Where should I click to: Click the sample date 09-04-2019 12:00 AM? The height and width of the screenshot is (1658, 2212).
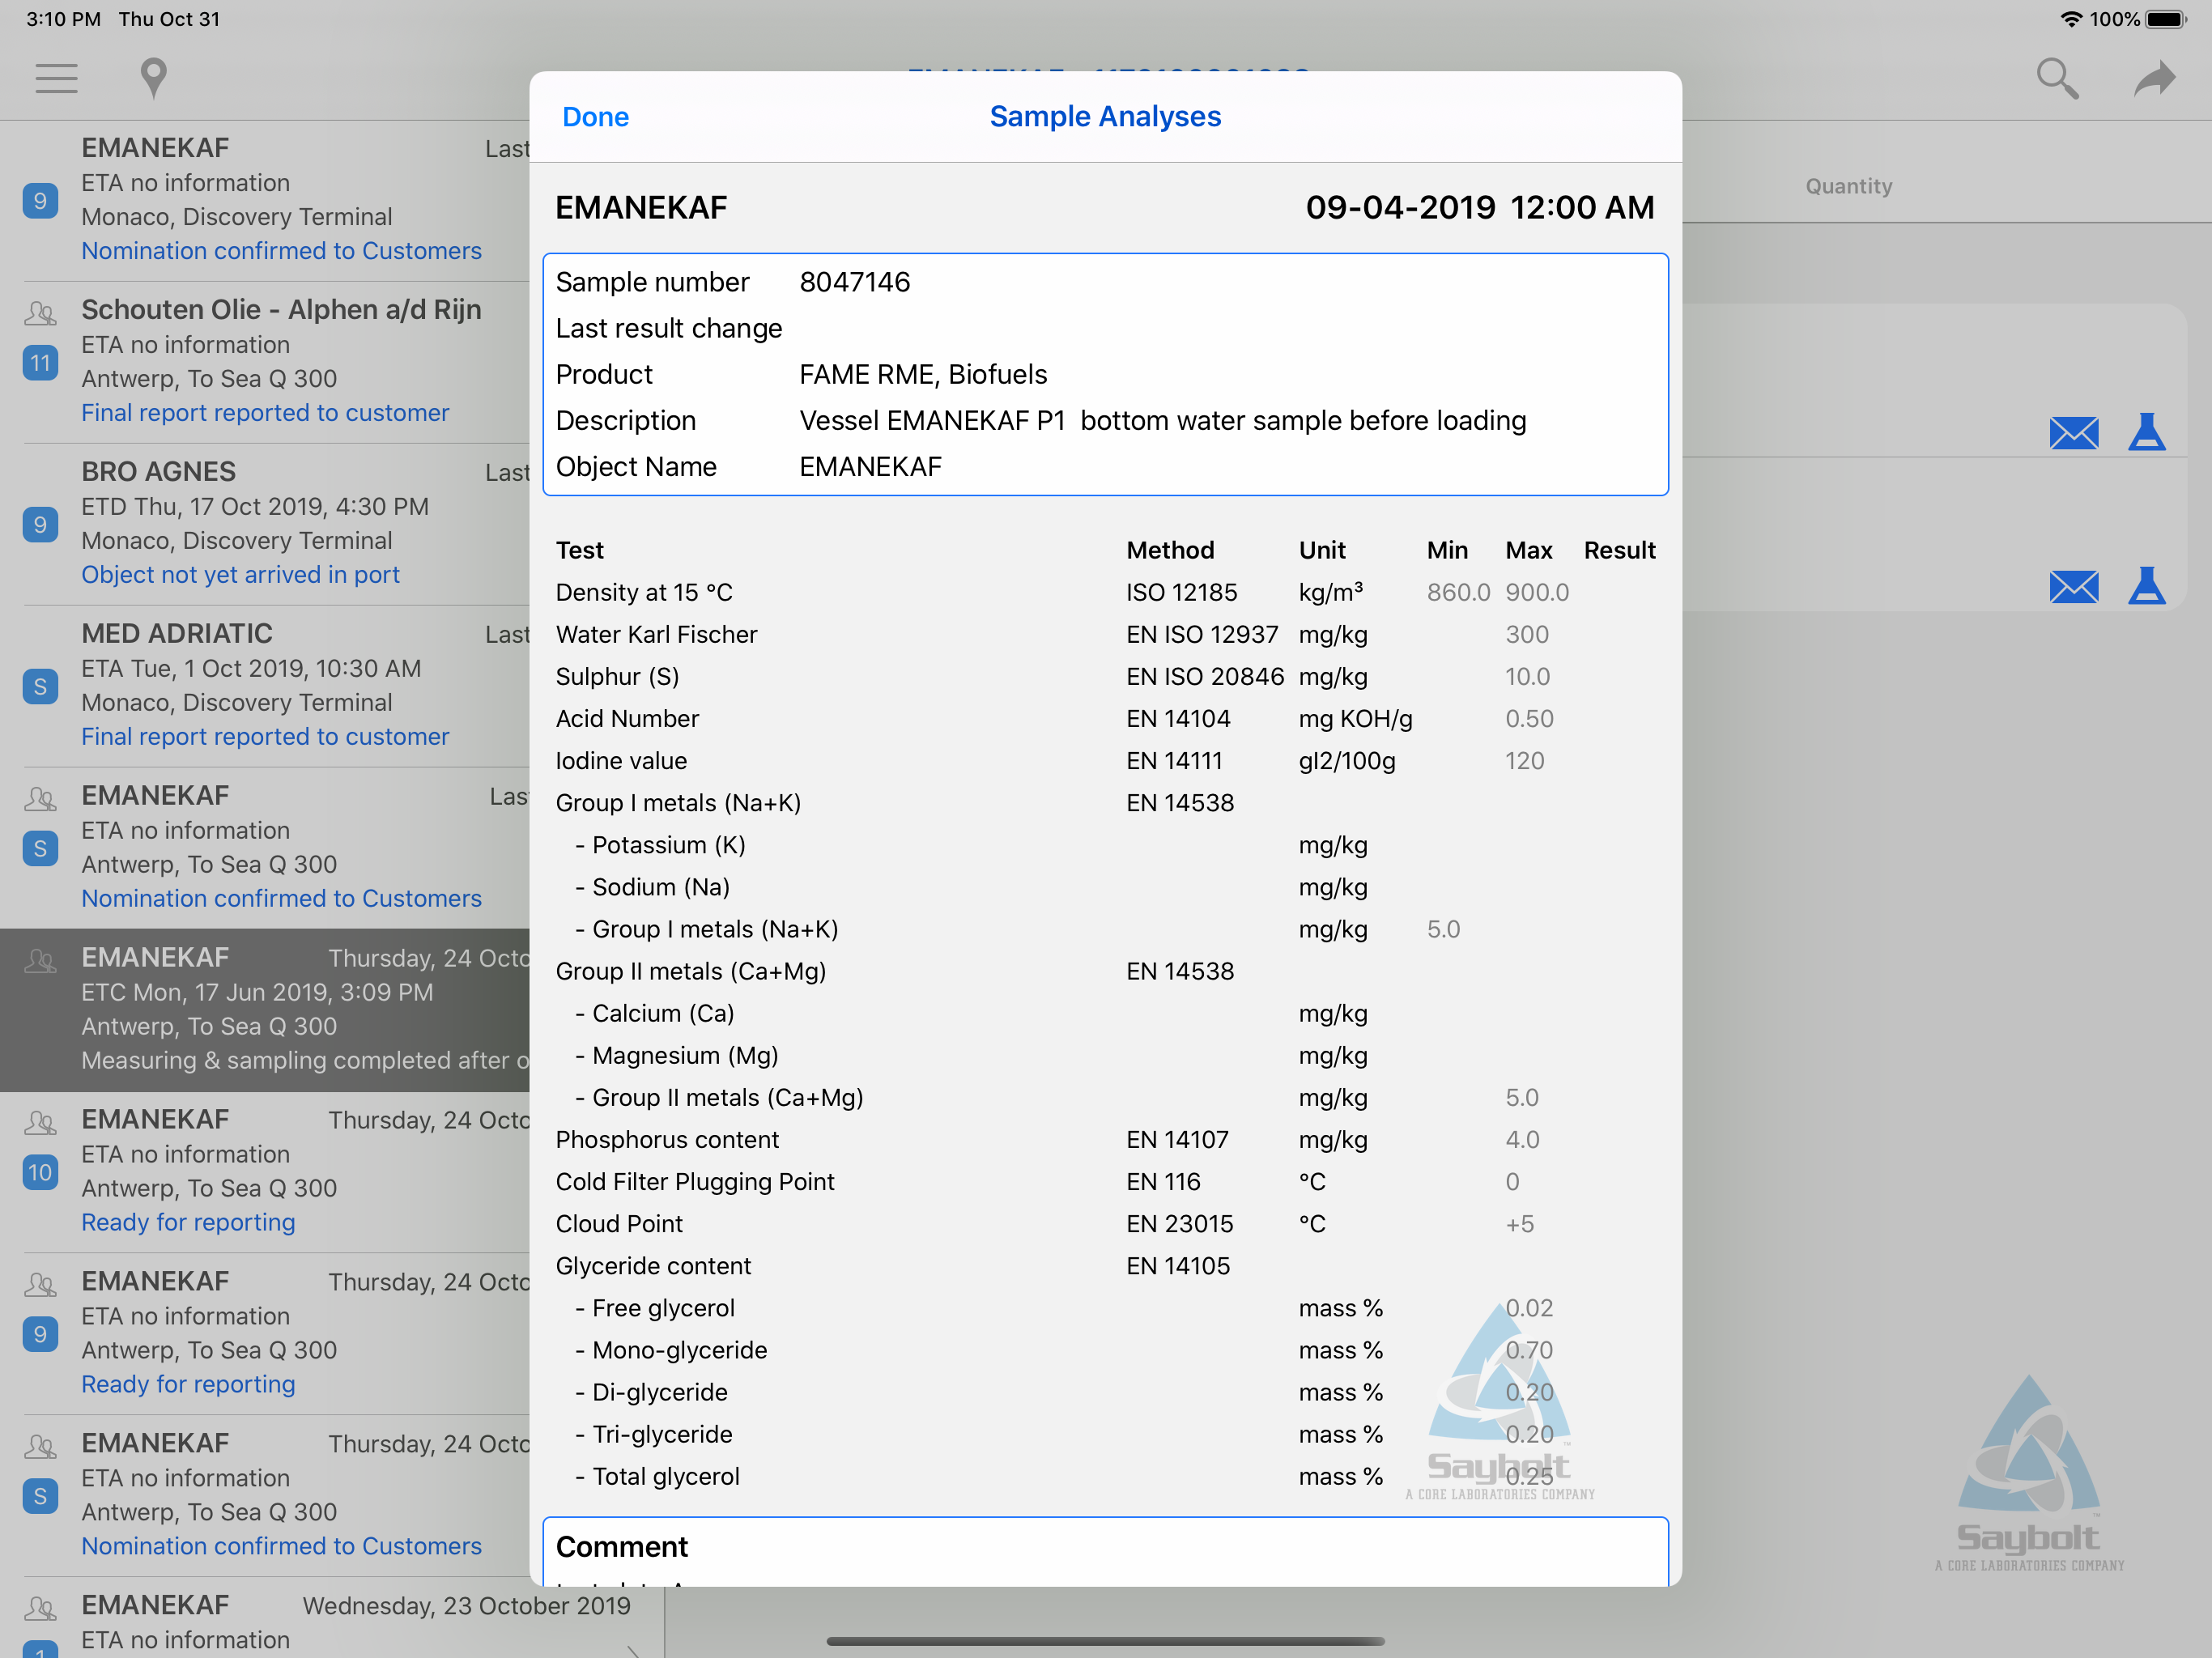[1479, 208]
